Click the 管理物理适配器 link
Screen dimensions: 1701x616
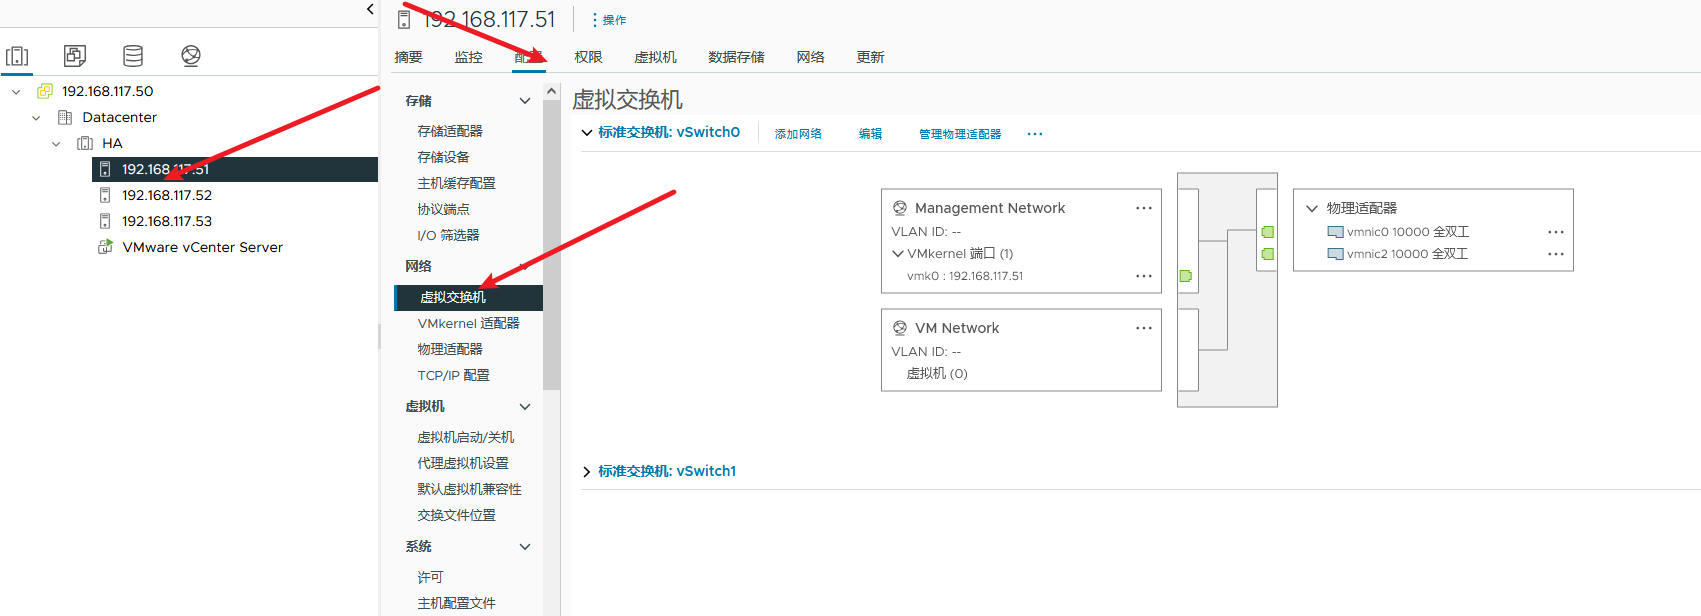coord(960,134)
